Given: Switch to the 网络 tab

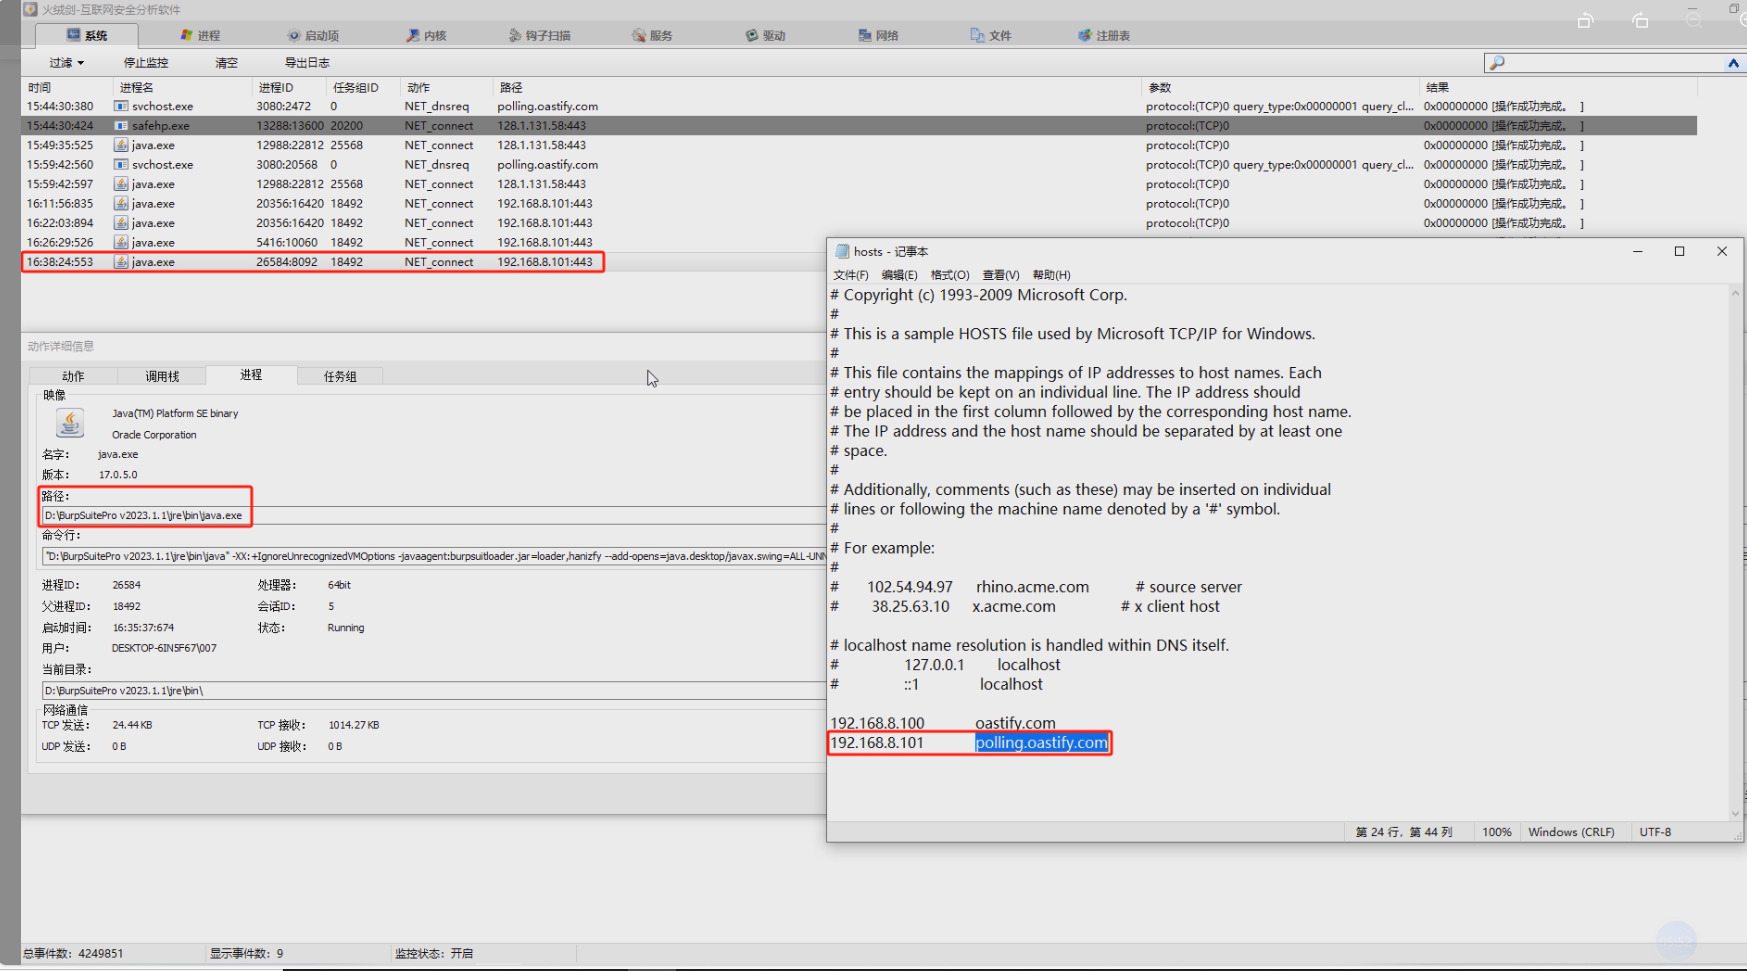Looking at the screenshot, I should click(x=878, y=35).
